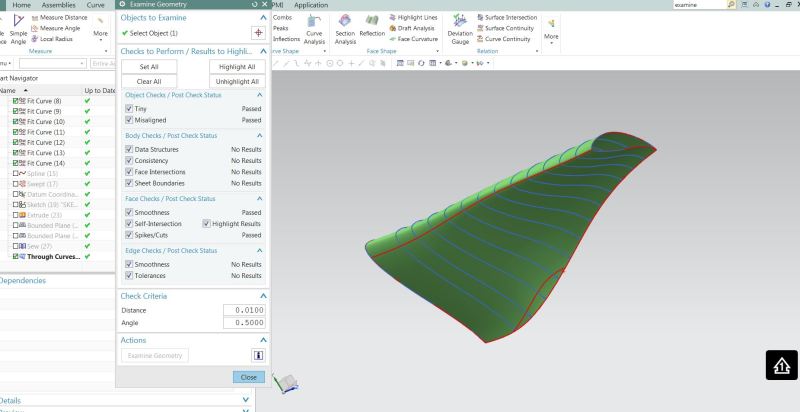Screen dimensions: 800x412
Task: Uncheck the Data Structures body check
Action: (129, 149)
